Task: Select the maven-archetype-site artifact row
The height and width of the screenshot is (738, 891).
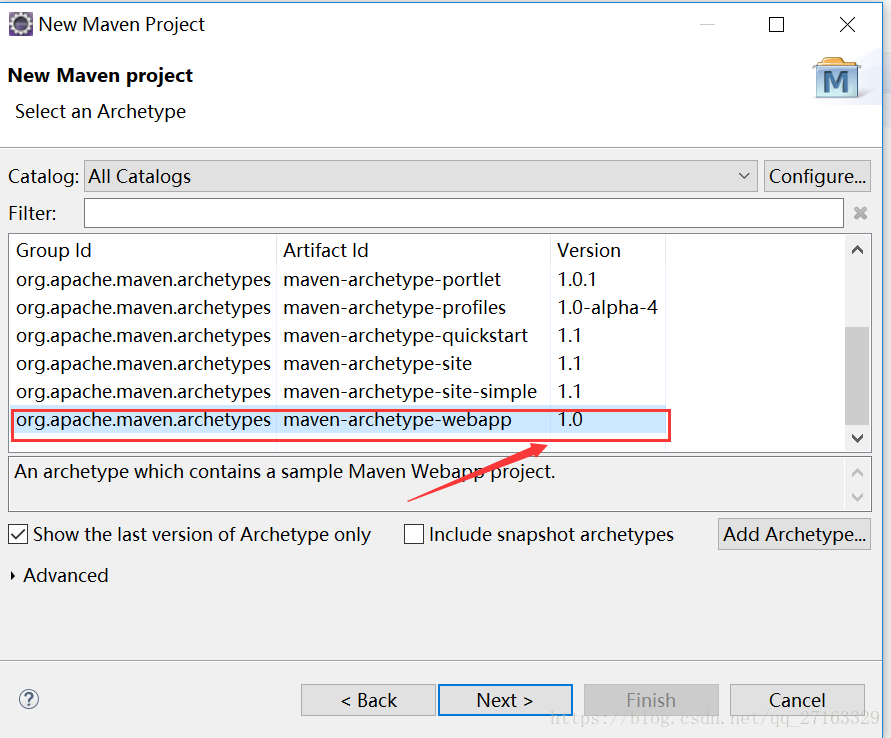Action: pos(338,363)
